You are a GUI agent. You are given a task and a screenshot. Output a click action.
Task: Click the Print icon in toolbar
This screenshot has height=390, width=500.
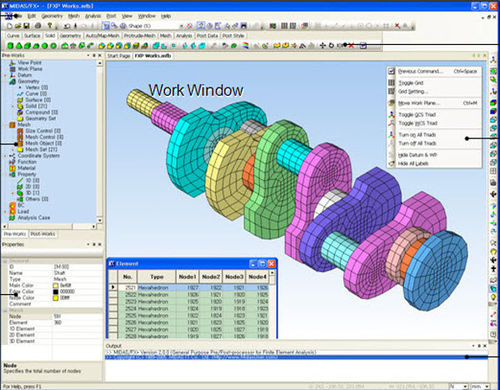click(x=38, y=26)
